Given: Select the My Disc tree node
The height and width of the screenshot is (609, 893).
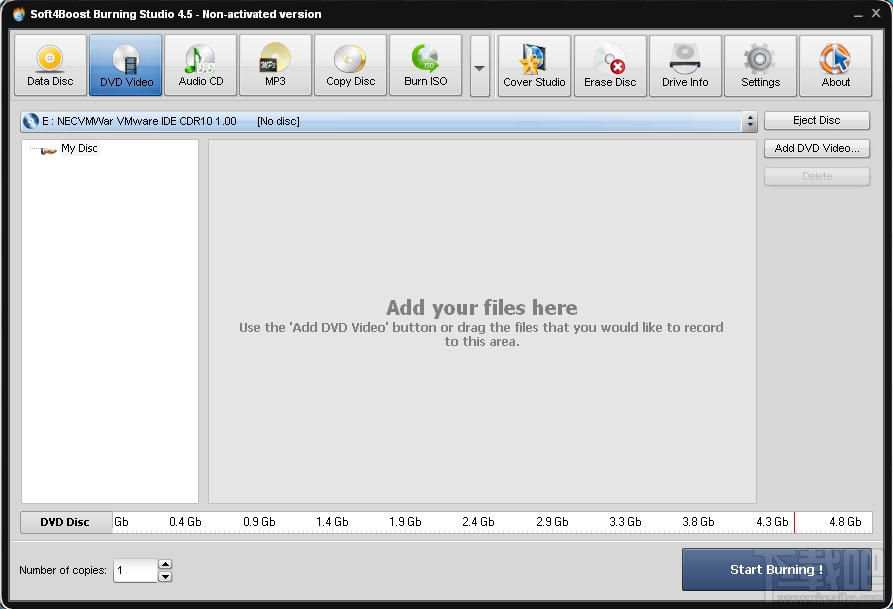Looking at the screenshot, I should [x=79, y=148].
